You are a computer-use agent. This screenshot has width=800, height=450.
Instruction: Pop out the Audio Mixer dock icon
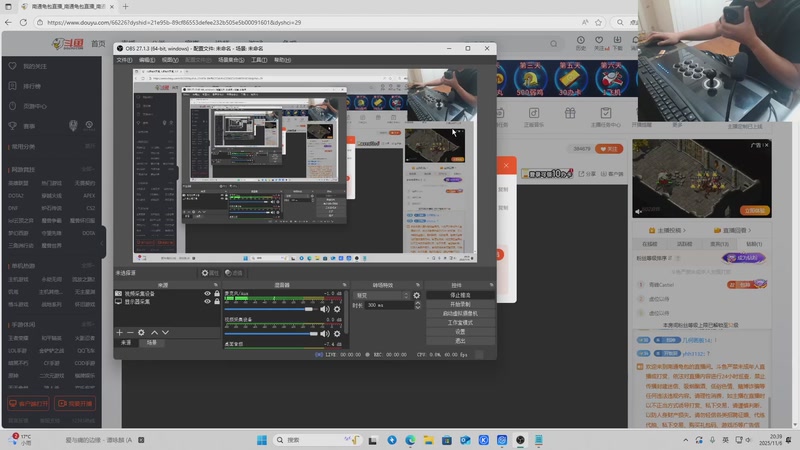(x=344, y=285)
